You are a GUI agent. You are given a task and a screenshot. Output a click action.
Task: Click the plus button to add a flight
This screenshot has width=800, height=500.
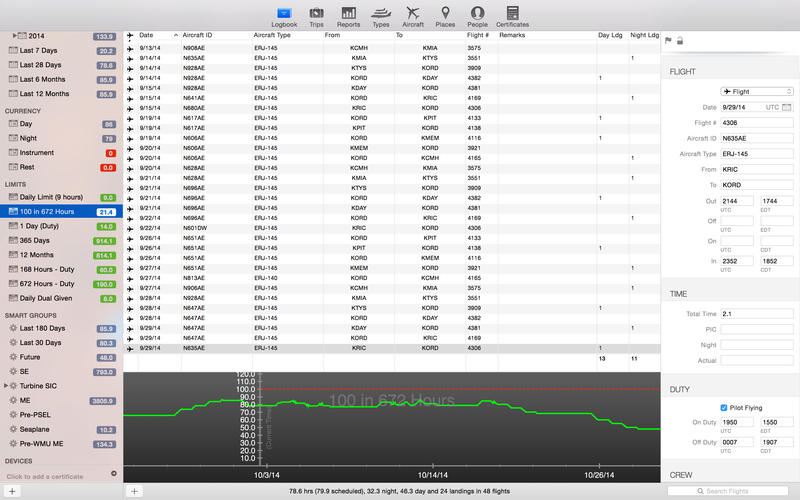coord(135,491)
